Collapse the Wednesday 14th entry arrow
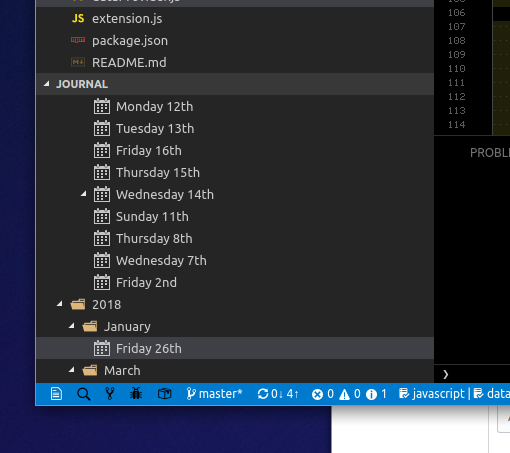Image resolution: width=510 pixels, height=453 pixels. [84, 194]
